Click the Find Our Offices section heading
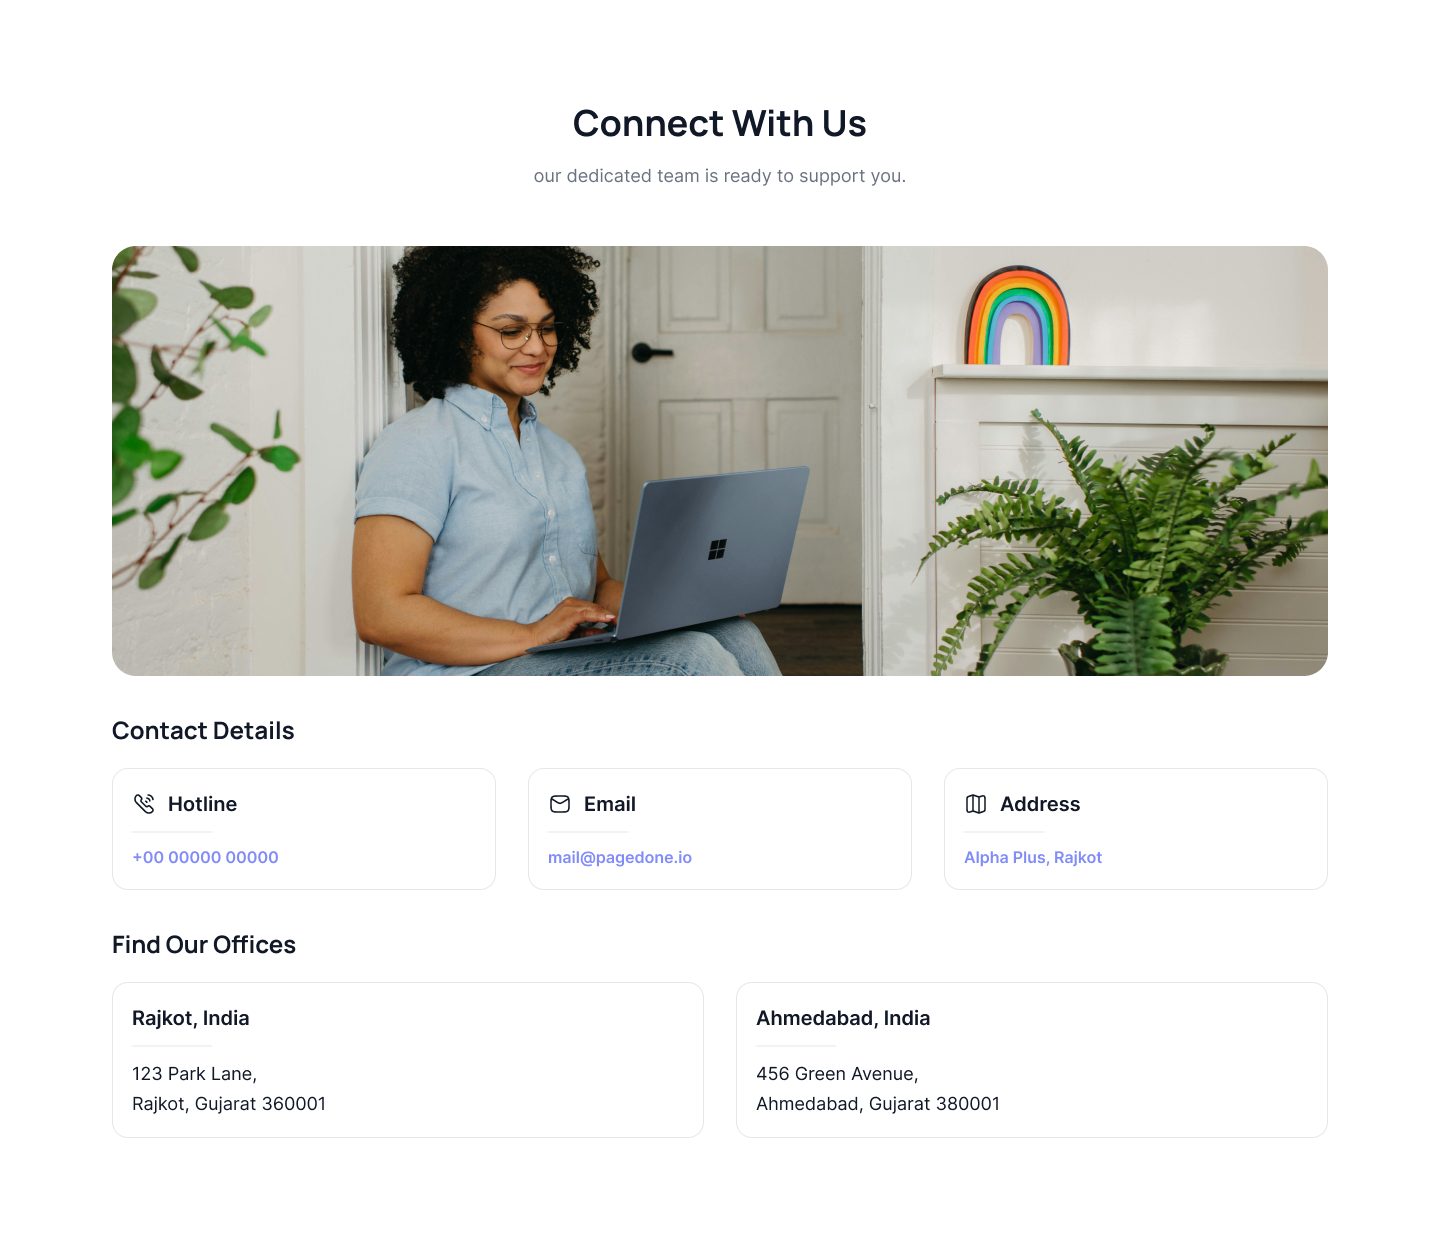The width and height of the screenshot is (1440, 1234). point(204,945)
